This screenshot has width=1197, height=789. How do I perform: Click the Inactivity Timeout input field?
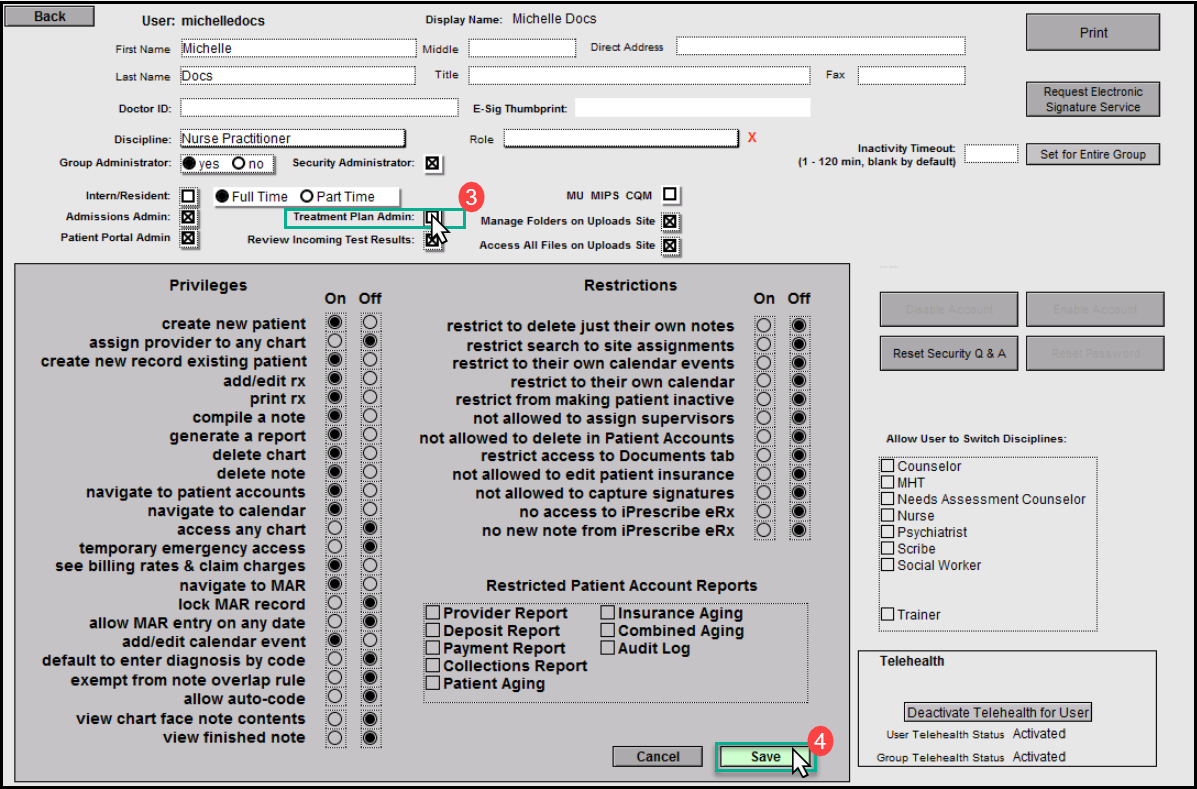point(991,154)
